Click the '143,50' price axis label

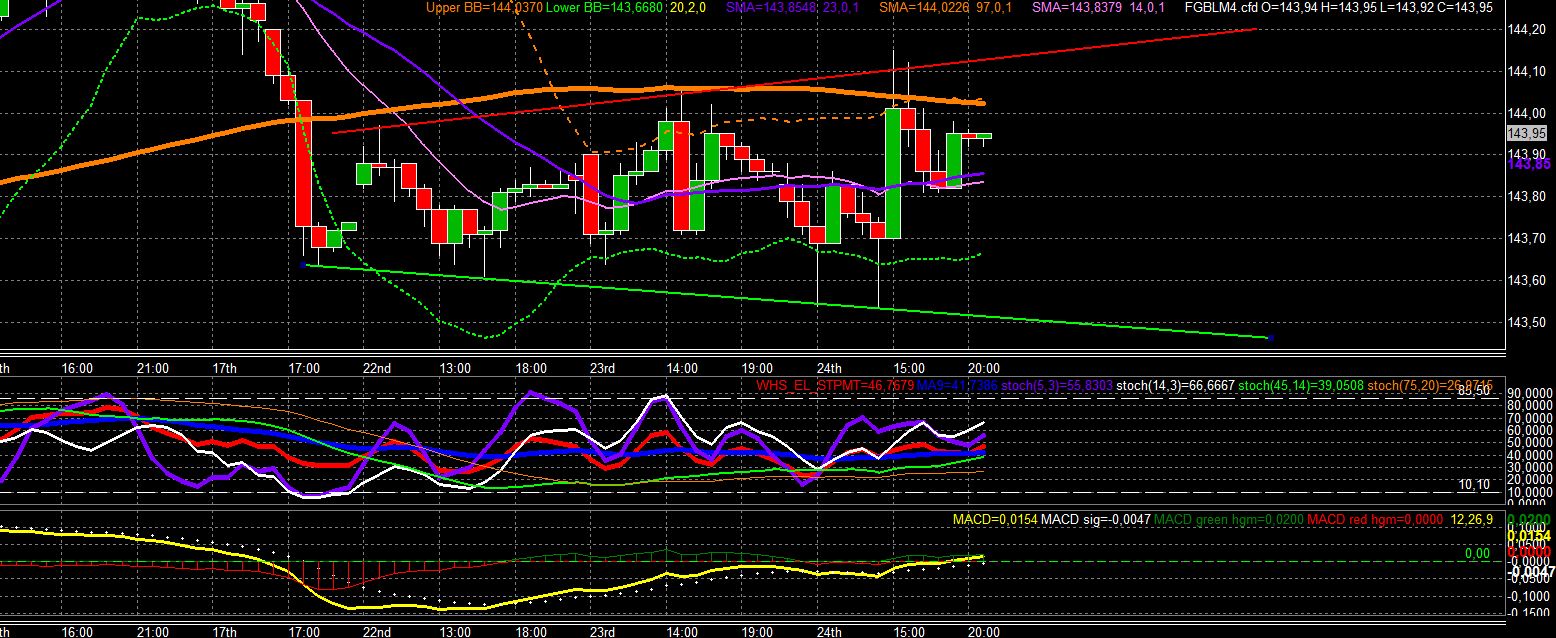coord(1526,323)
